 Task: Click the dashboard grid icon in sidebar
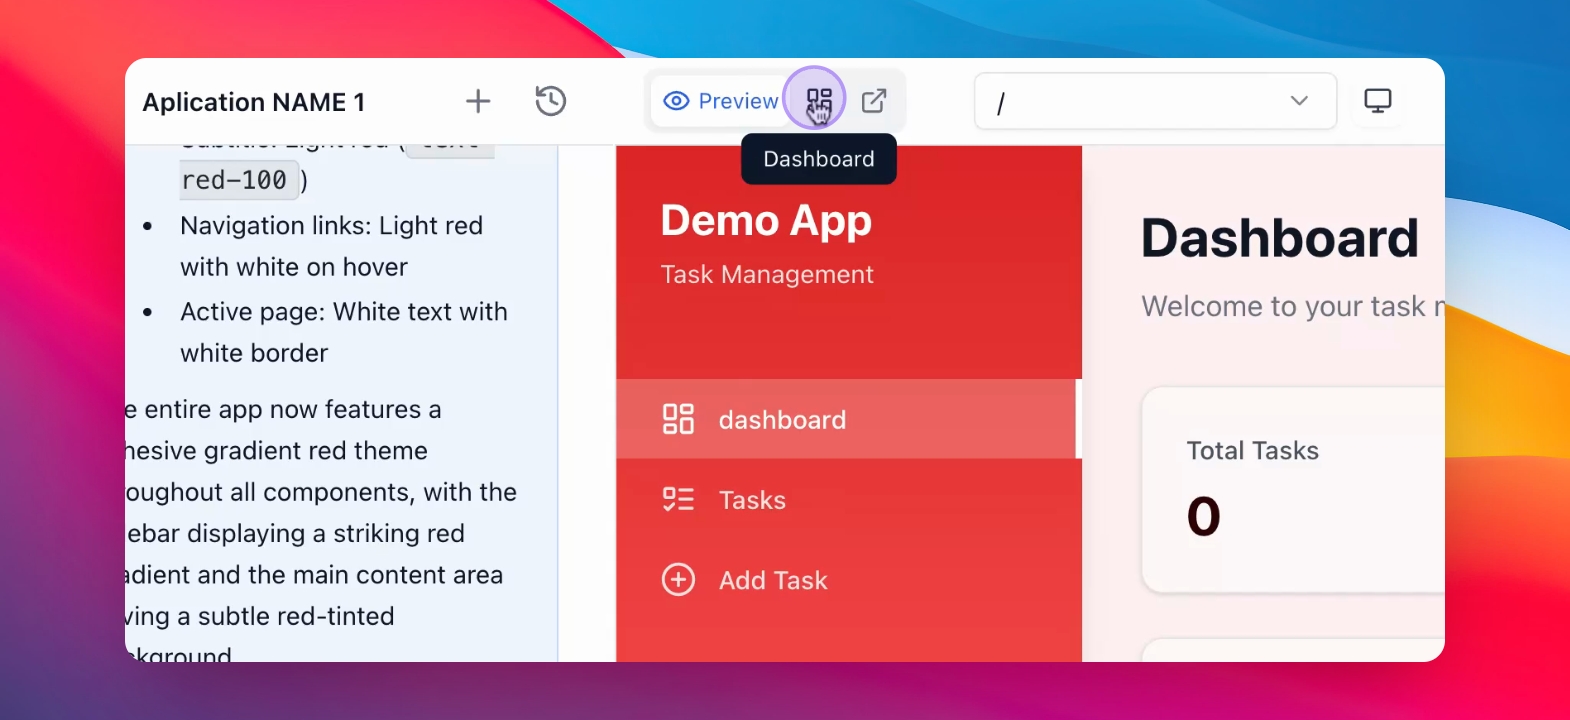[678, 419]
